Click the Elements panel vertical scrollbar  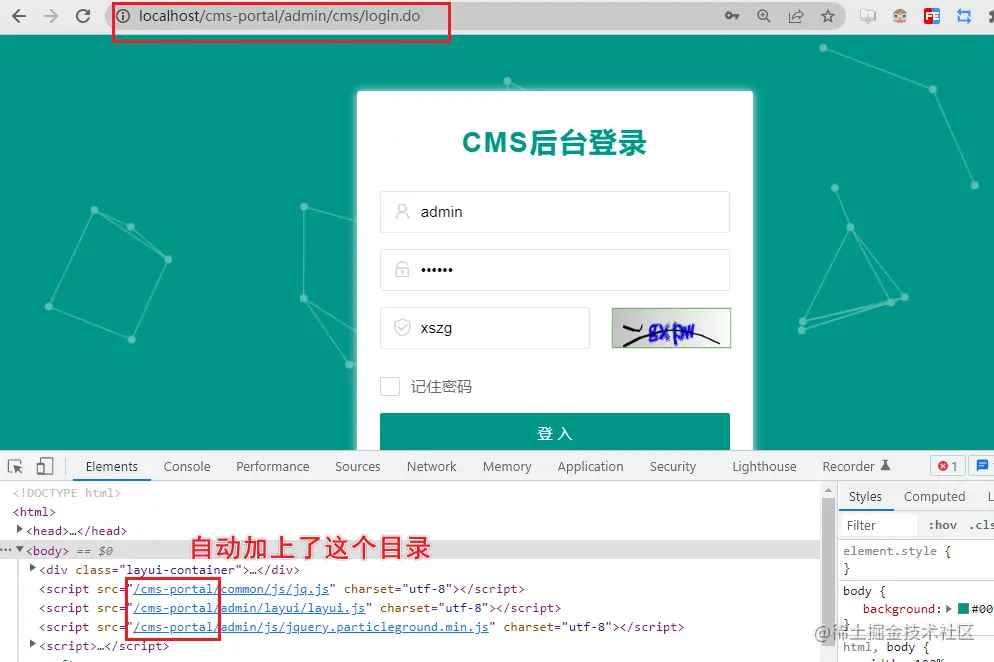(828, 571)
